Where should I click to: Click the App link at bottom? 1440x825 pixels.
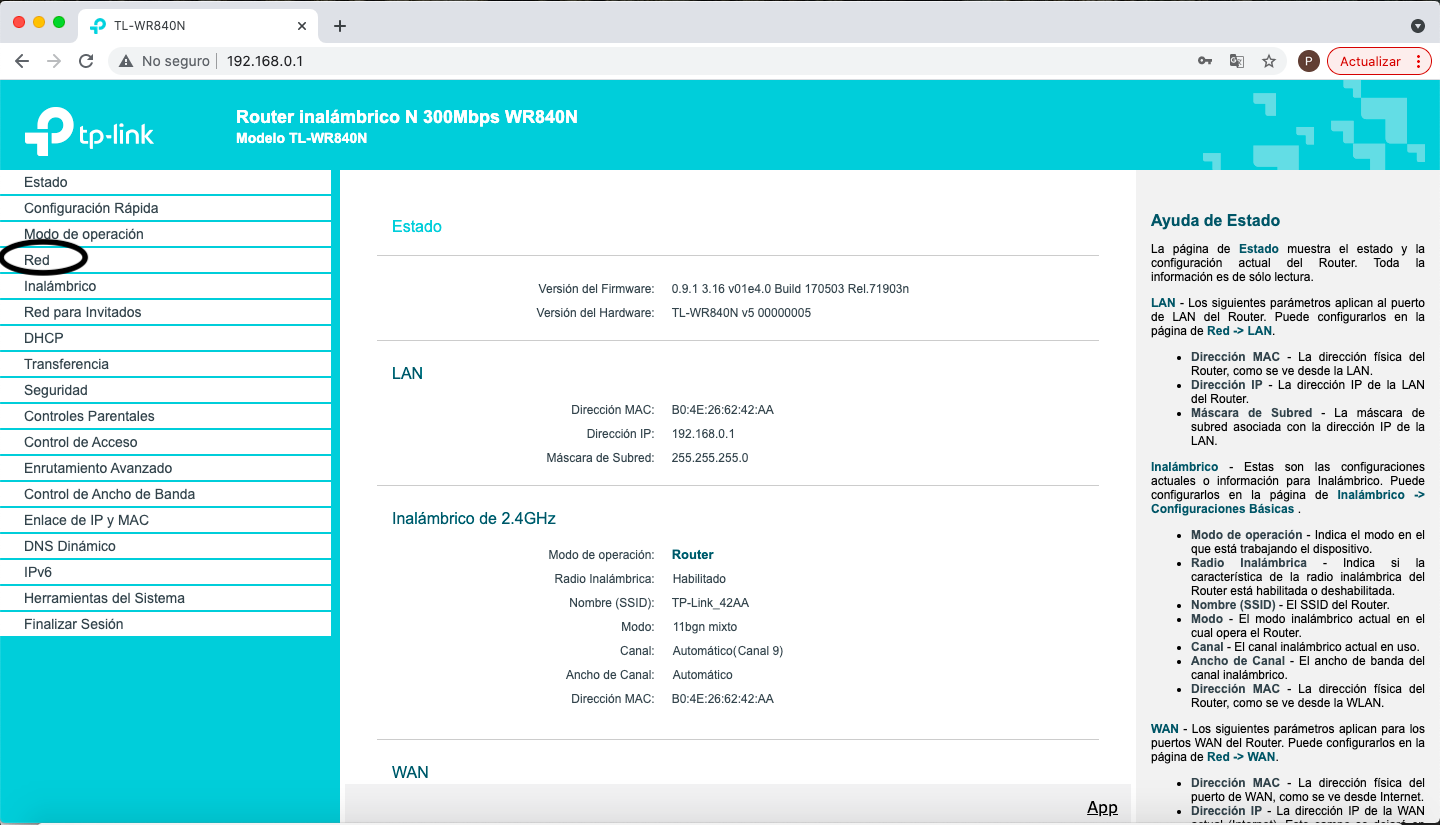coord(1102,807)
